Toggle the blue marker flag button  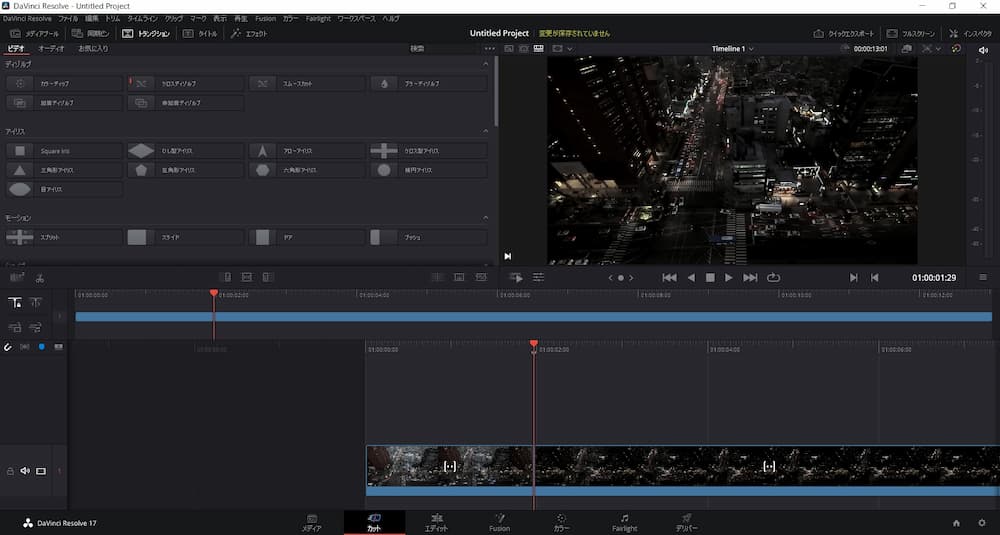pos(41,347)
